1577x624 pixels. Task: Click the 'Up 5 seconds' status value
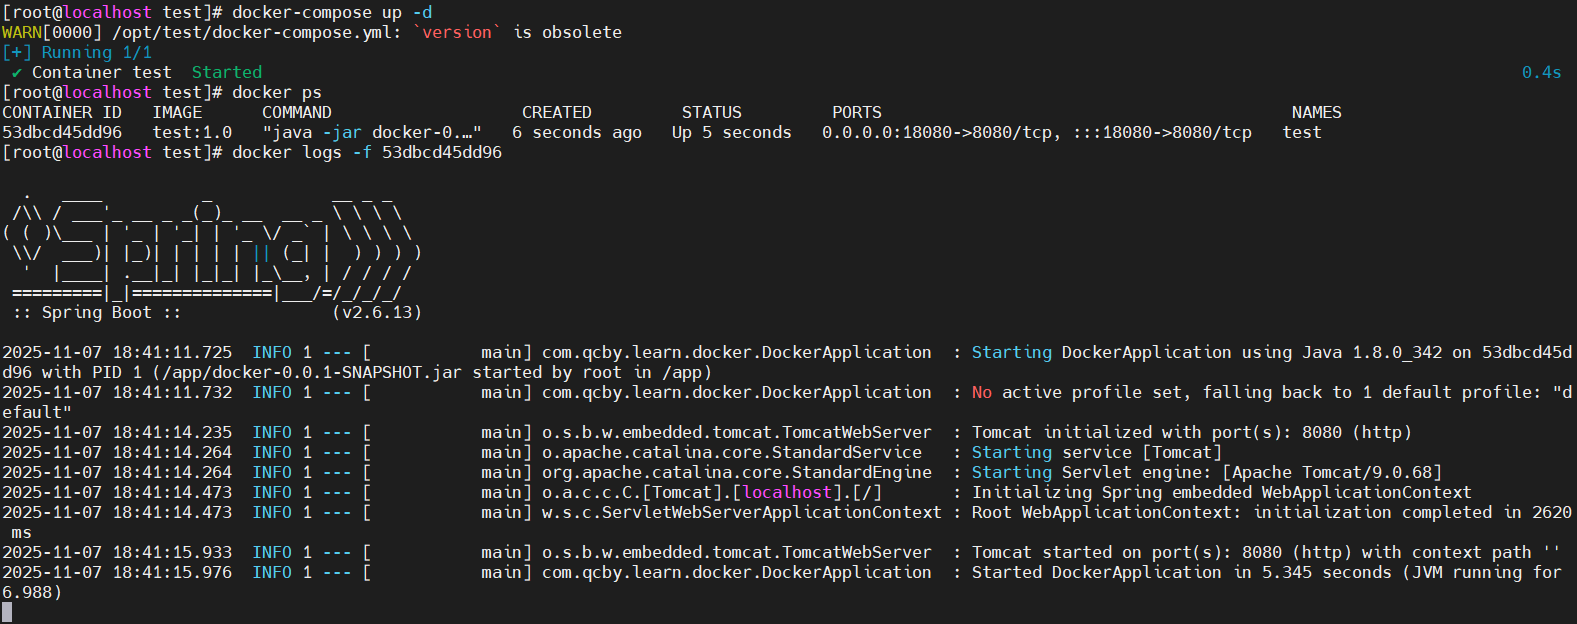[732, 132]
